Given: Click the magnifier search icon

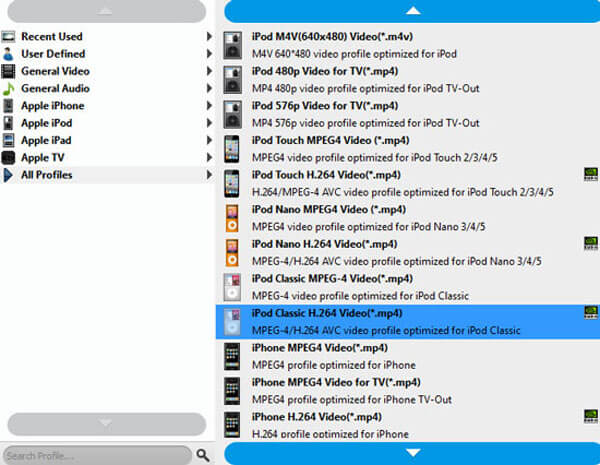Looking at the screenshot, I should (203, 455).
